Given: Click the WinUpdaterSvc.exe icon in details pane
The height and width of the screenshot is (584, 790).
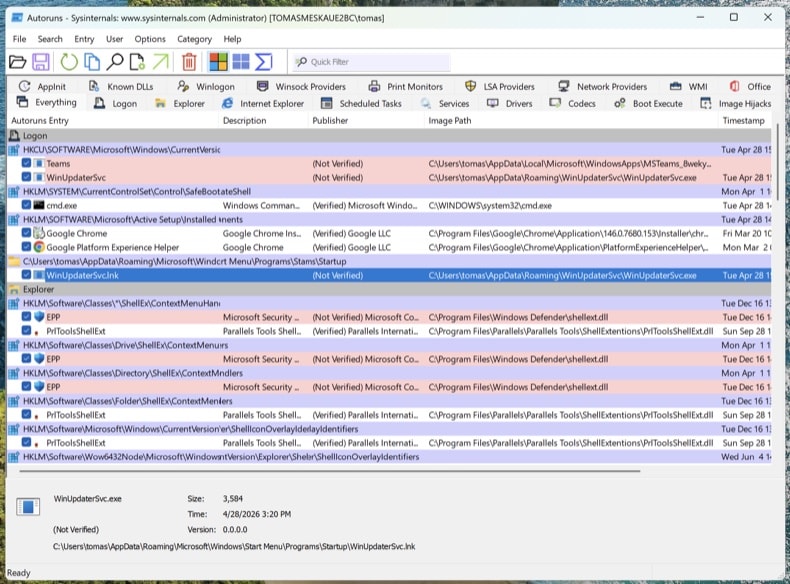Looking at the screenshot, I should point(28,506).
